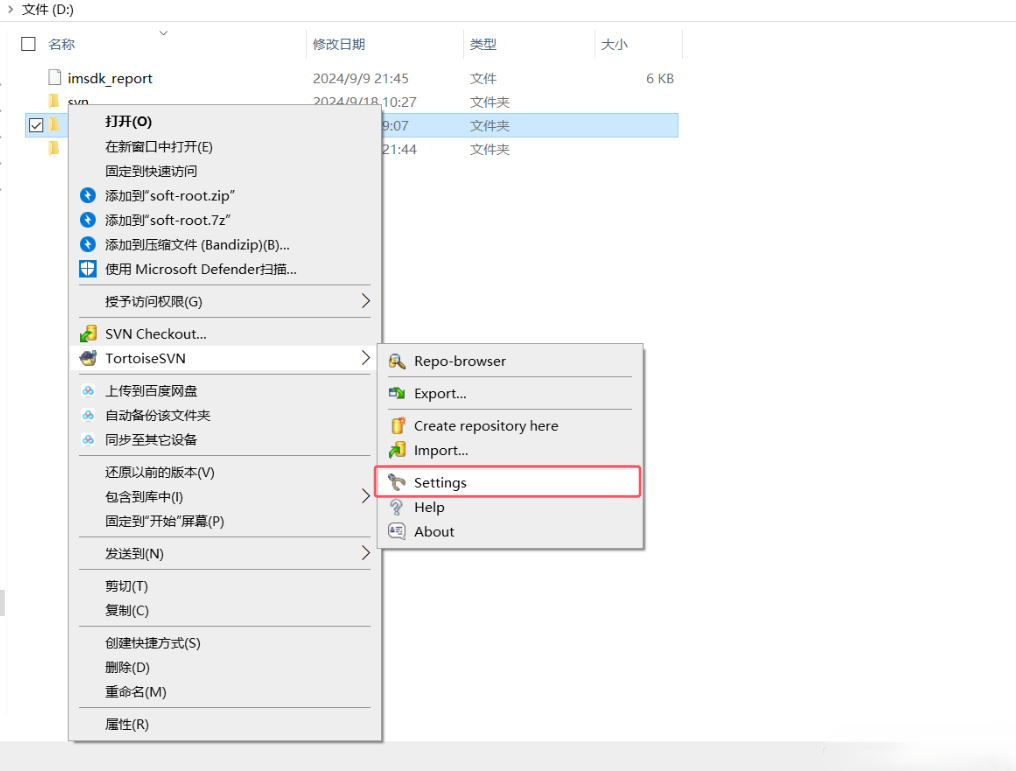The image size is (1016, 771).
Task: Click the Help question mark icon
Action: coord(397,507)
